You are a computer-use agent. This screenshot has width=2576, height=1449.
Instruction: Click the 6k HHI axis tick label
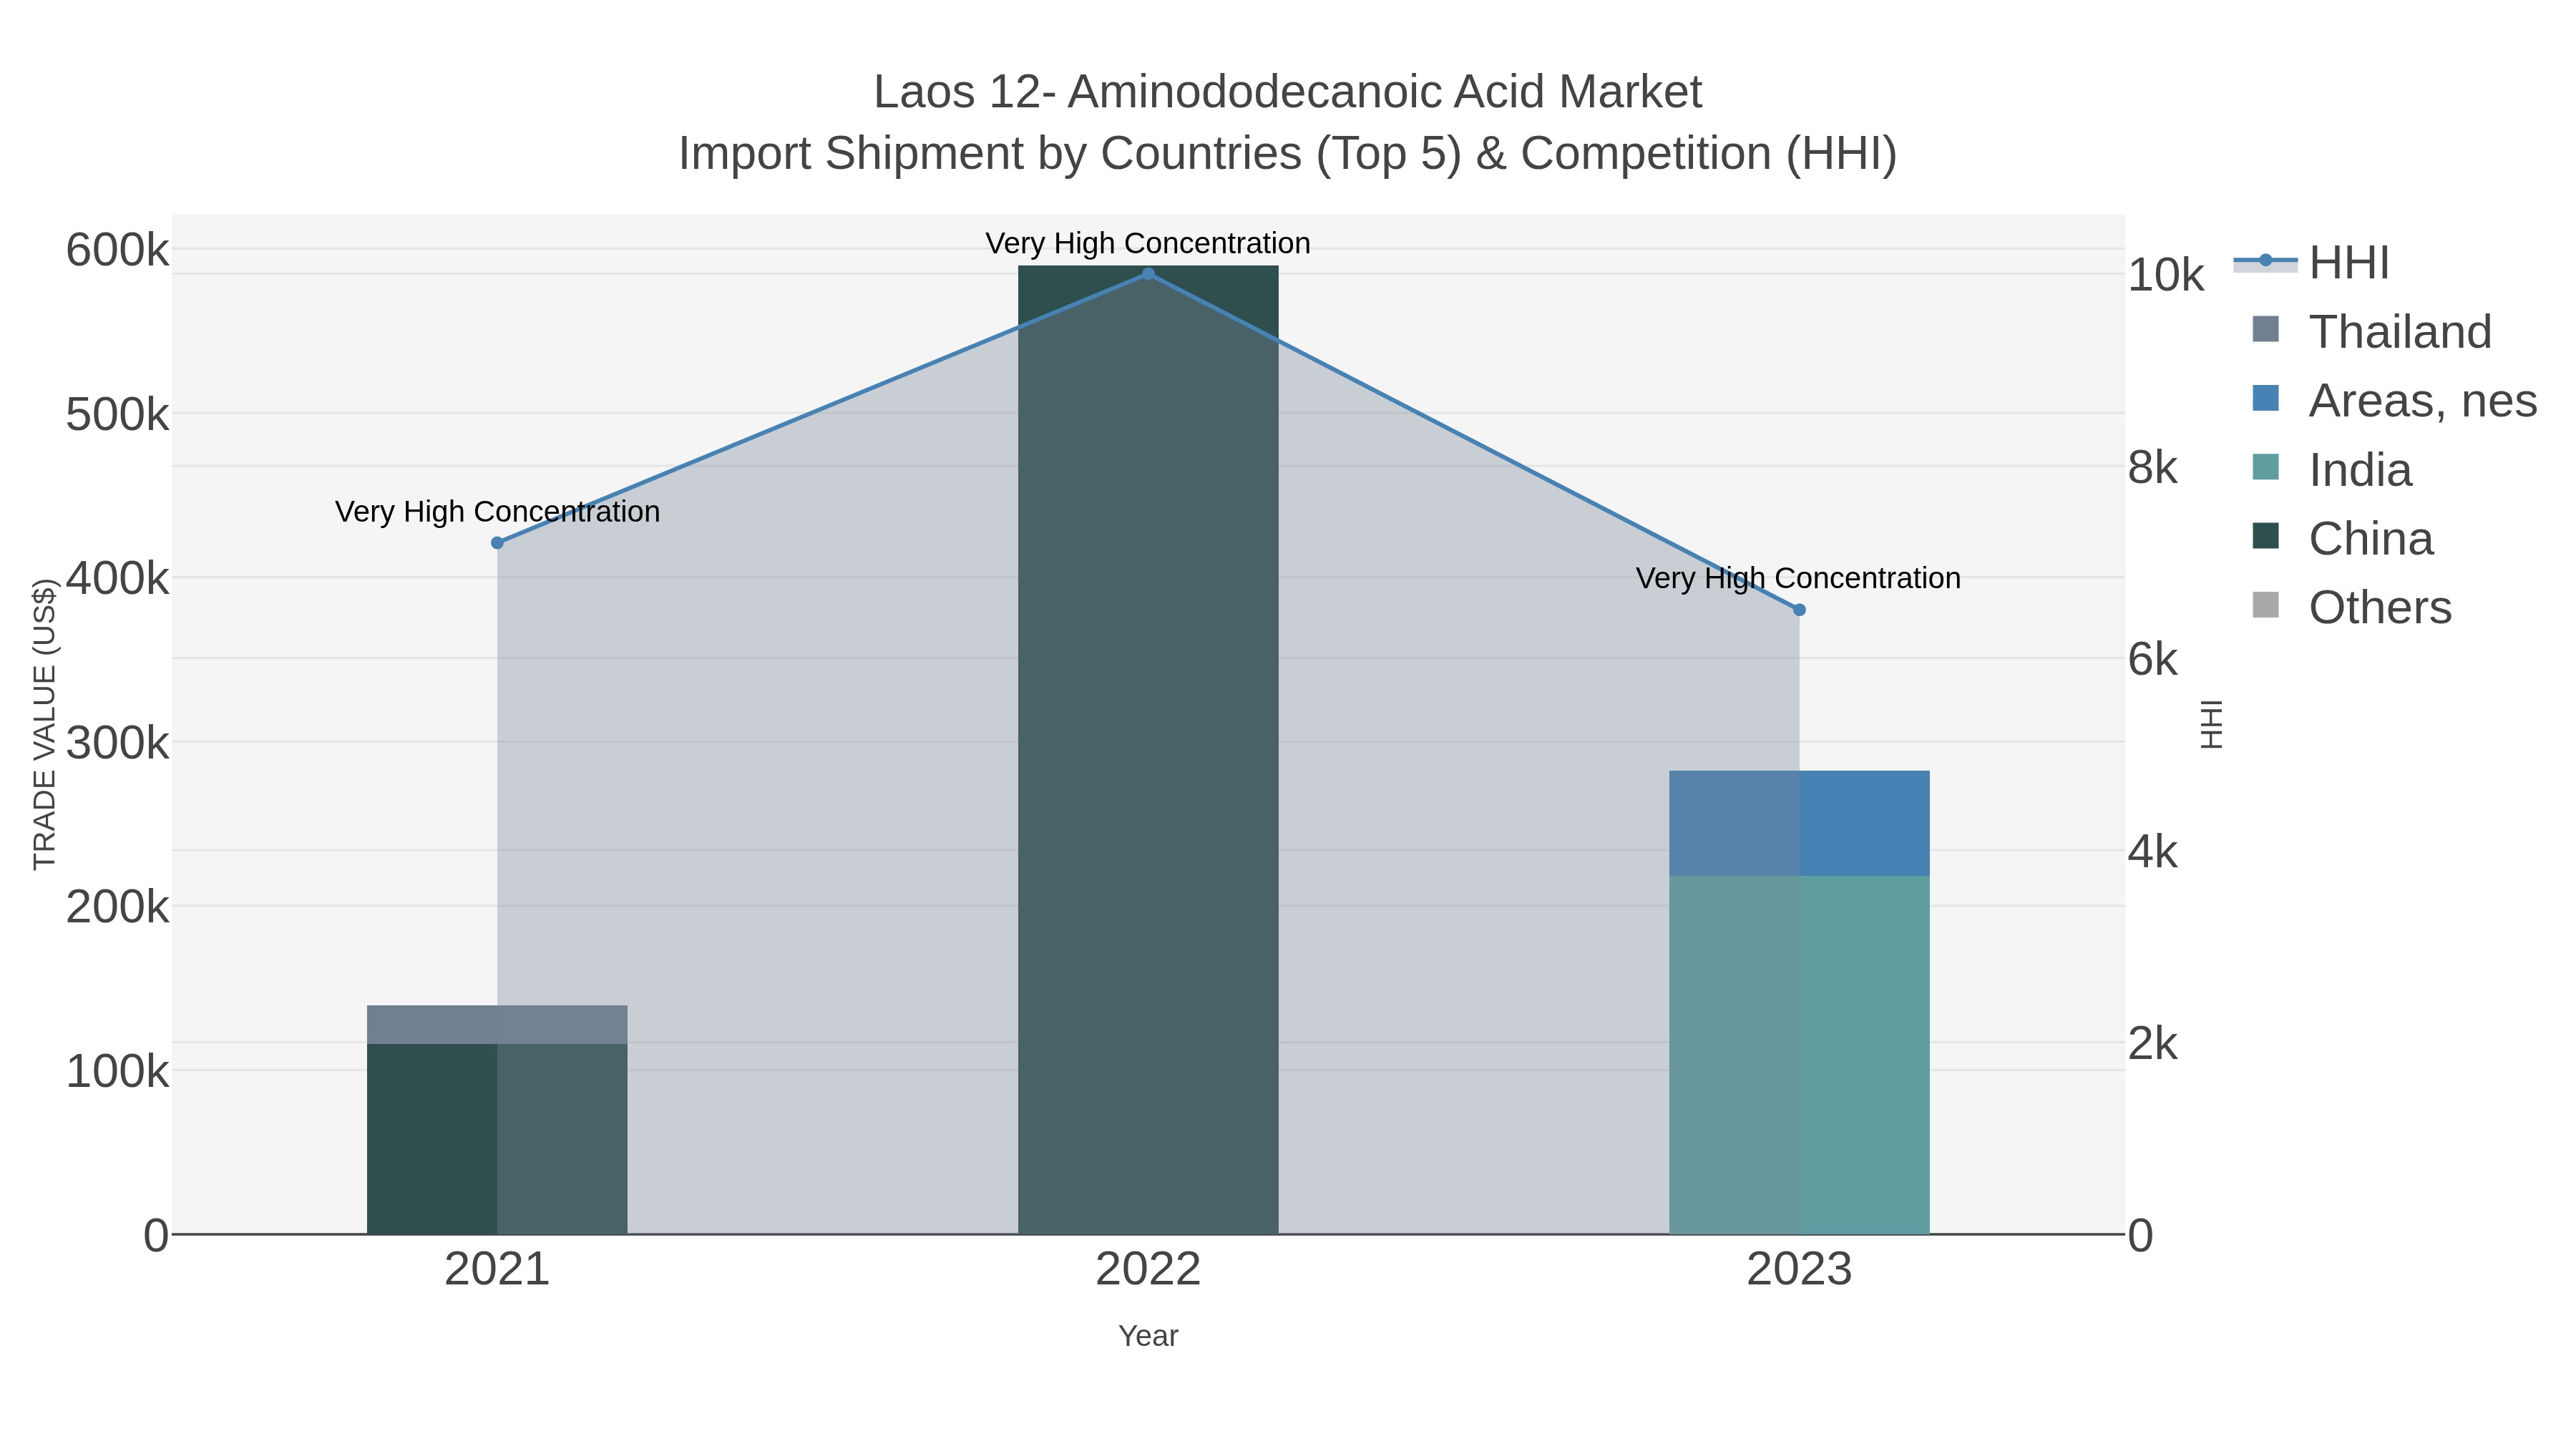2152,659
